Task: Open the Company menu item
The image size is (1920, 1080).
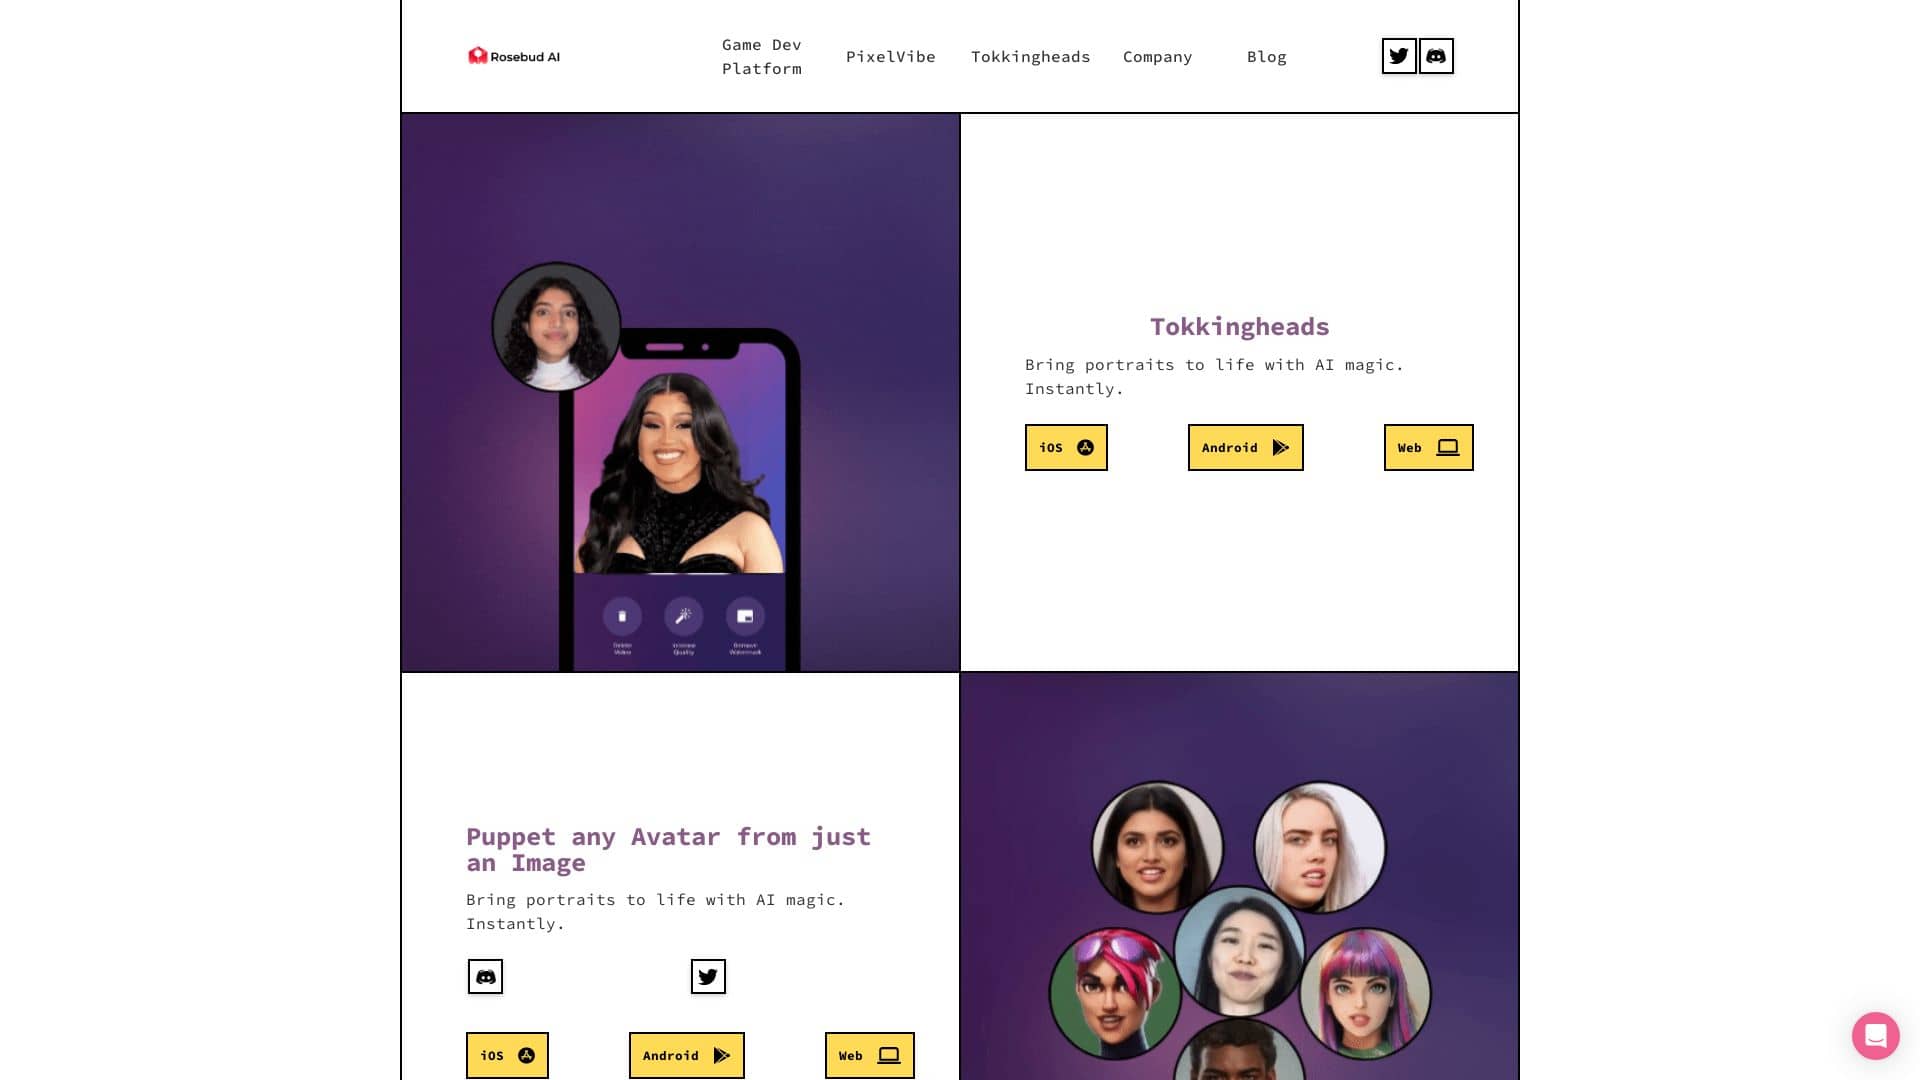Action: click(x=1157, y=57)
